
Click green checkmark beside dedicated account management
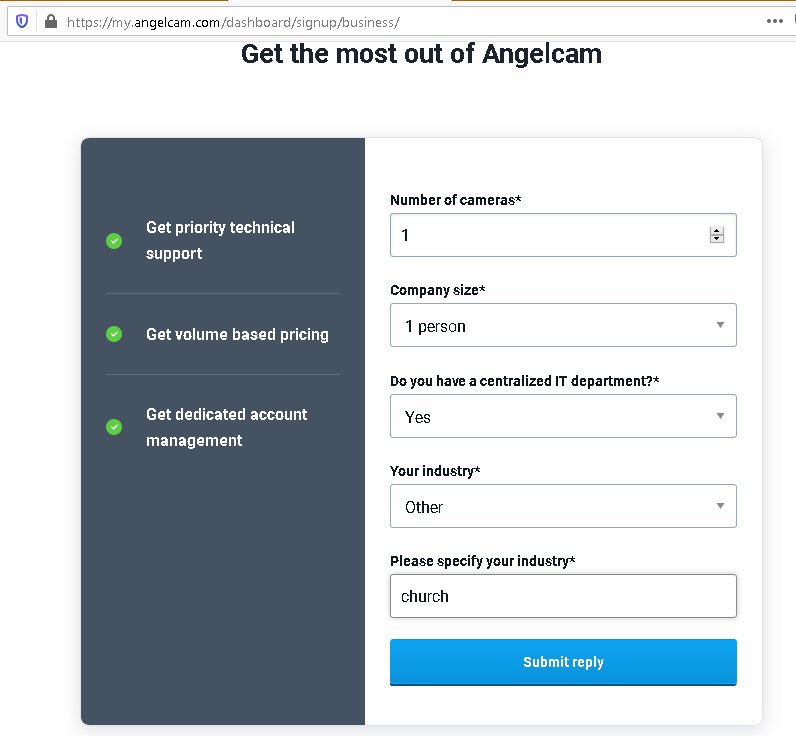[114, 427]
